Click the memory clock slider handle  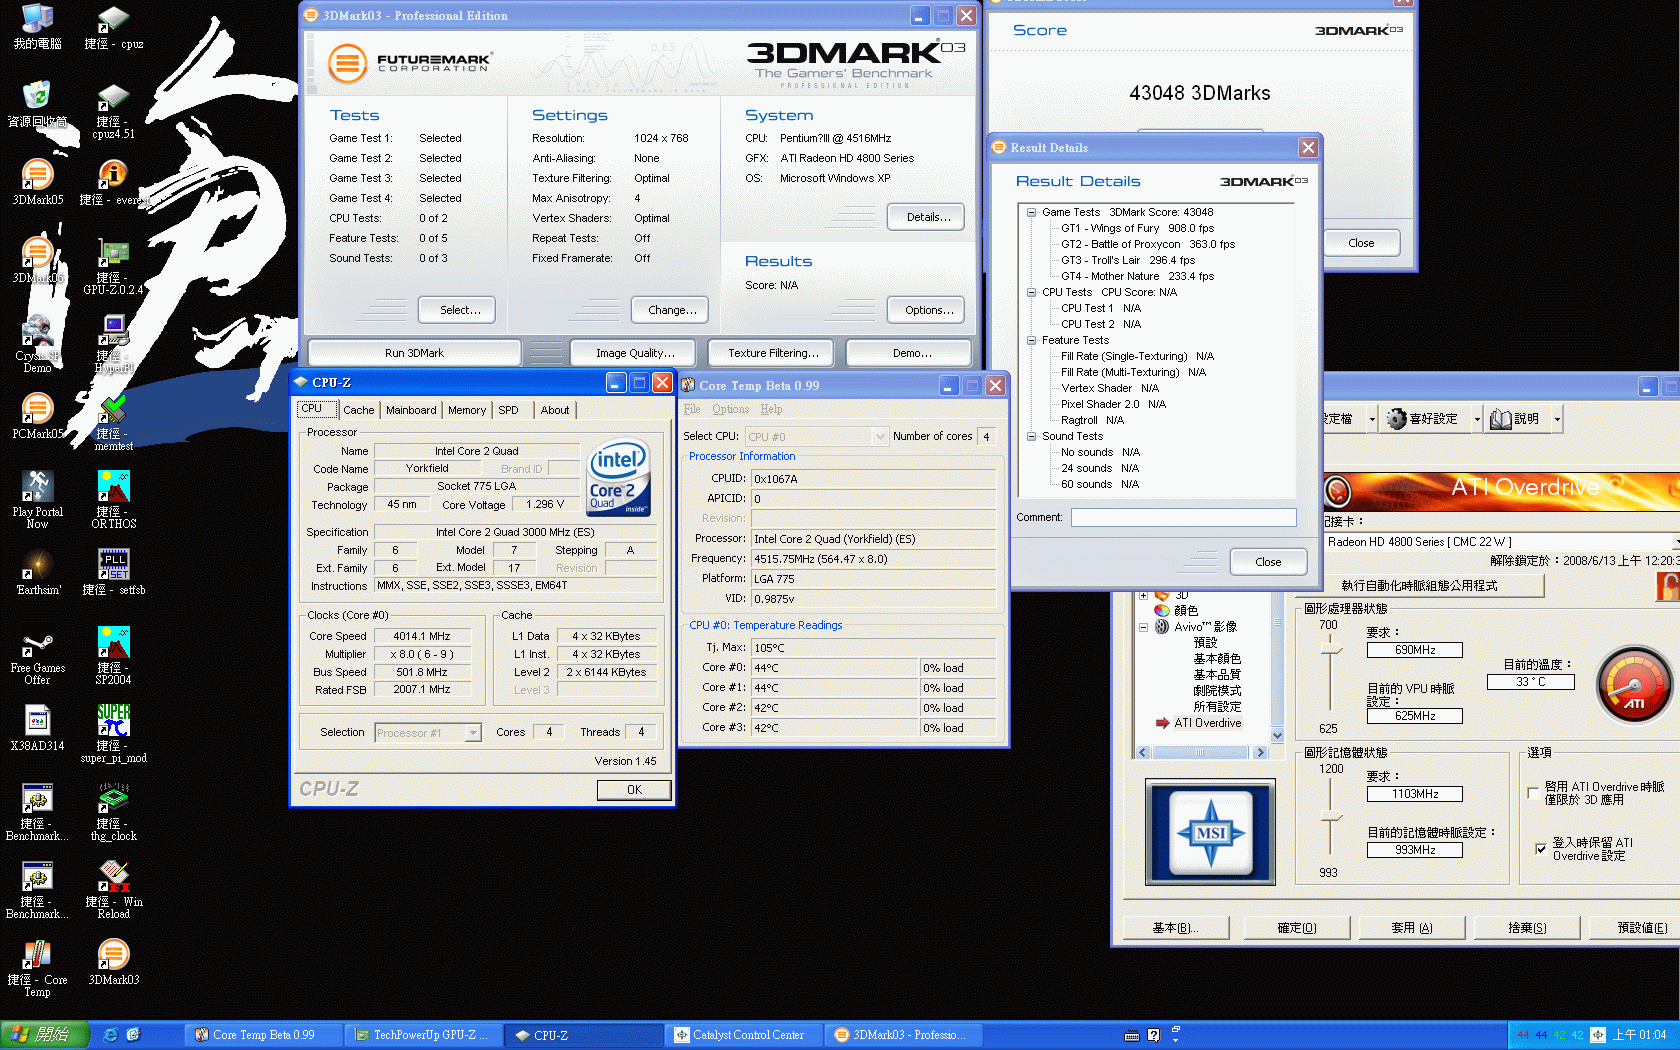point(1330,818)
